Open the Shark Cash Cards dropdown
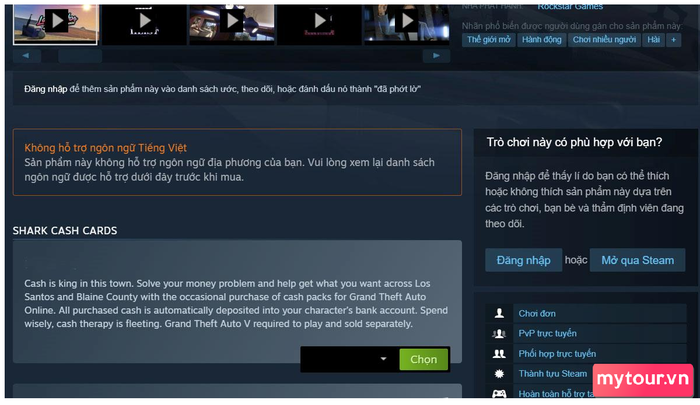The height and width of the screenshot is (405, 700). click(x=350, y=359)
